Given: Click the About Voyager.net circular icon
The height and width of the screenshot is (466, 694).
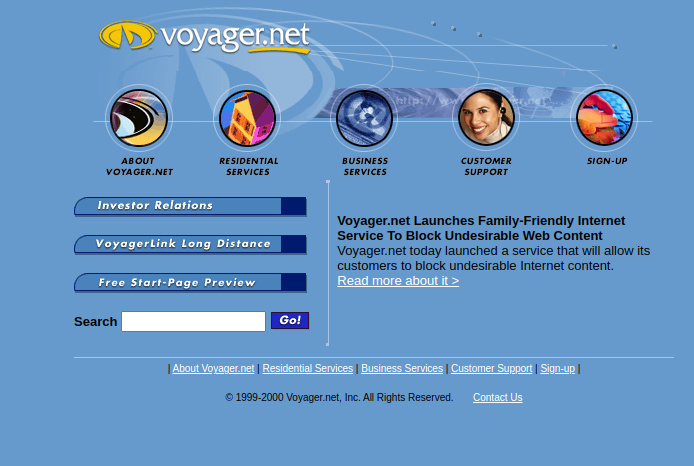Looking at the screenshot, I should pos(139,118).
